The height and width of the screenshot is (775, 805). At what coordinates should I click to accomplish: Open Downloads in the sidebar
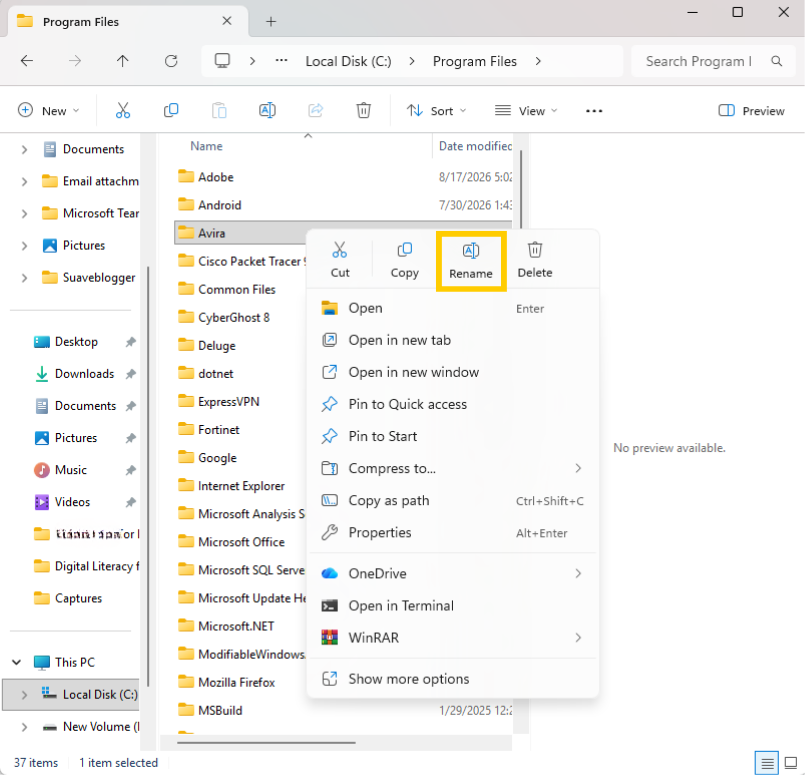pos(84,374)
